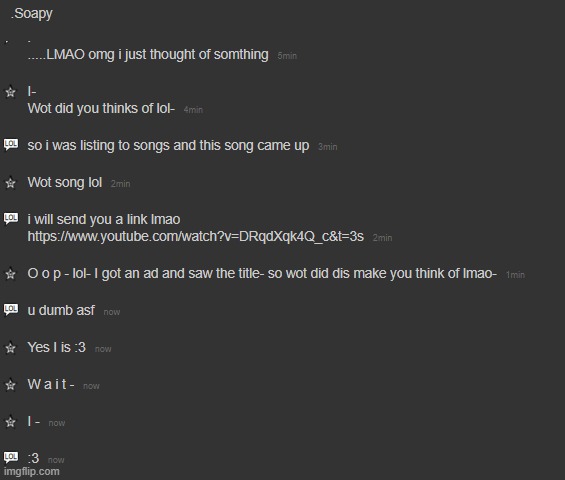The image size is (565, 480).
Task: Click star icon beside 'O o p - lol-' message
Action: coord(10,274)
